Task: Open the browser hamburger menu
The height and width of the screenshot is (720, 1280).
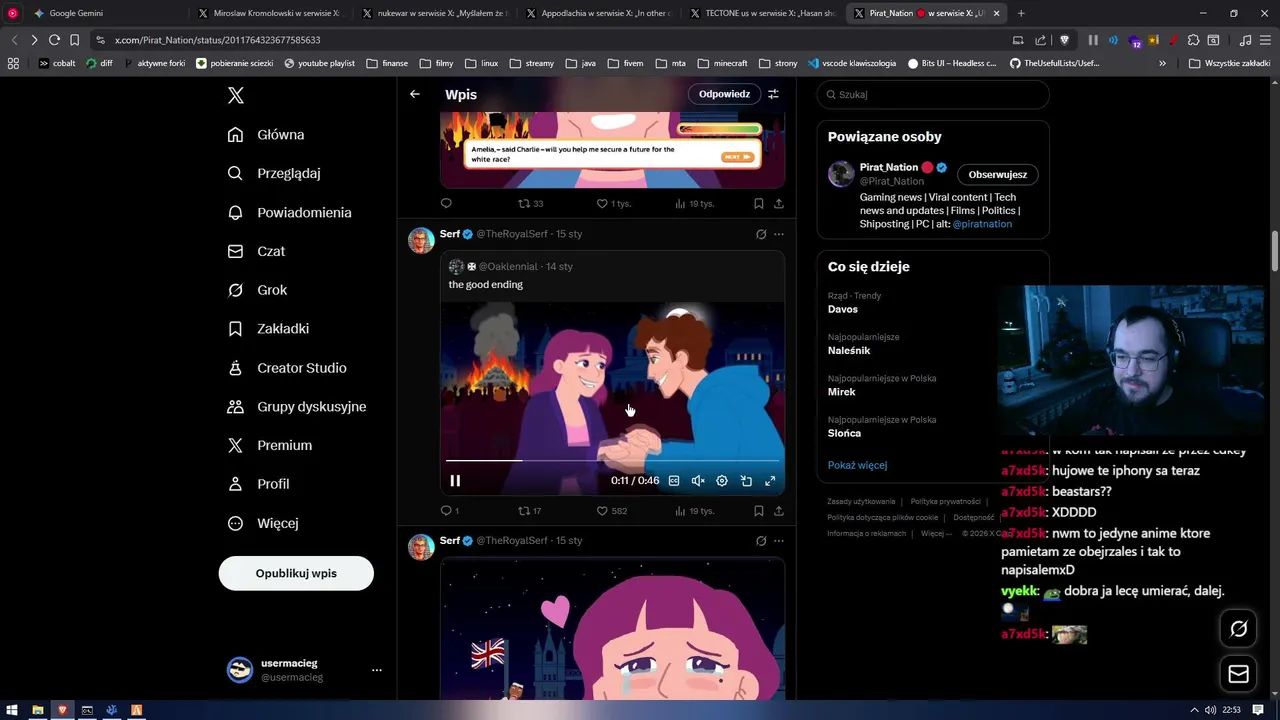Action: click(1265, 40)
